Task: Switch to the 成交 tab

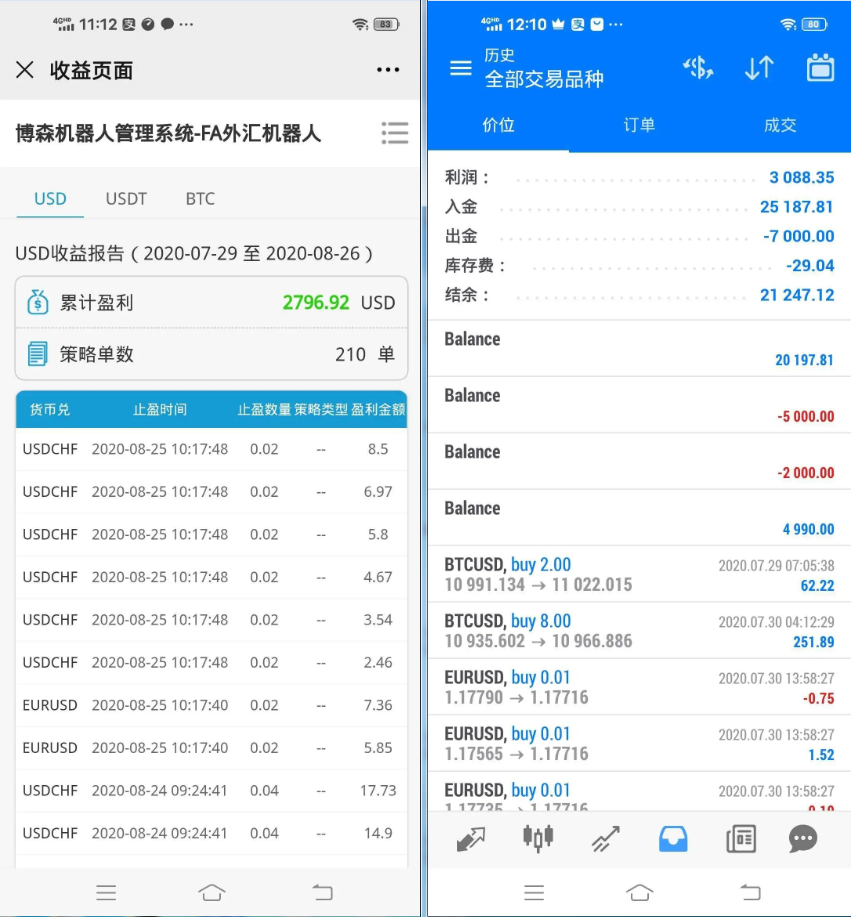Action: click(x=780, y=125)
